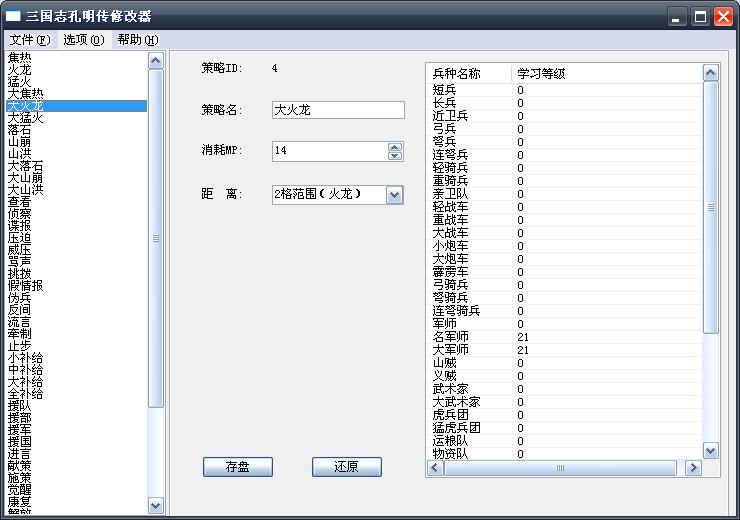This screenshot has width=740, height=520.
Task: Select 火龙 in the strategy list
Action: pyautogui.click(x=19, y=70)
